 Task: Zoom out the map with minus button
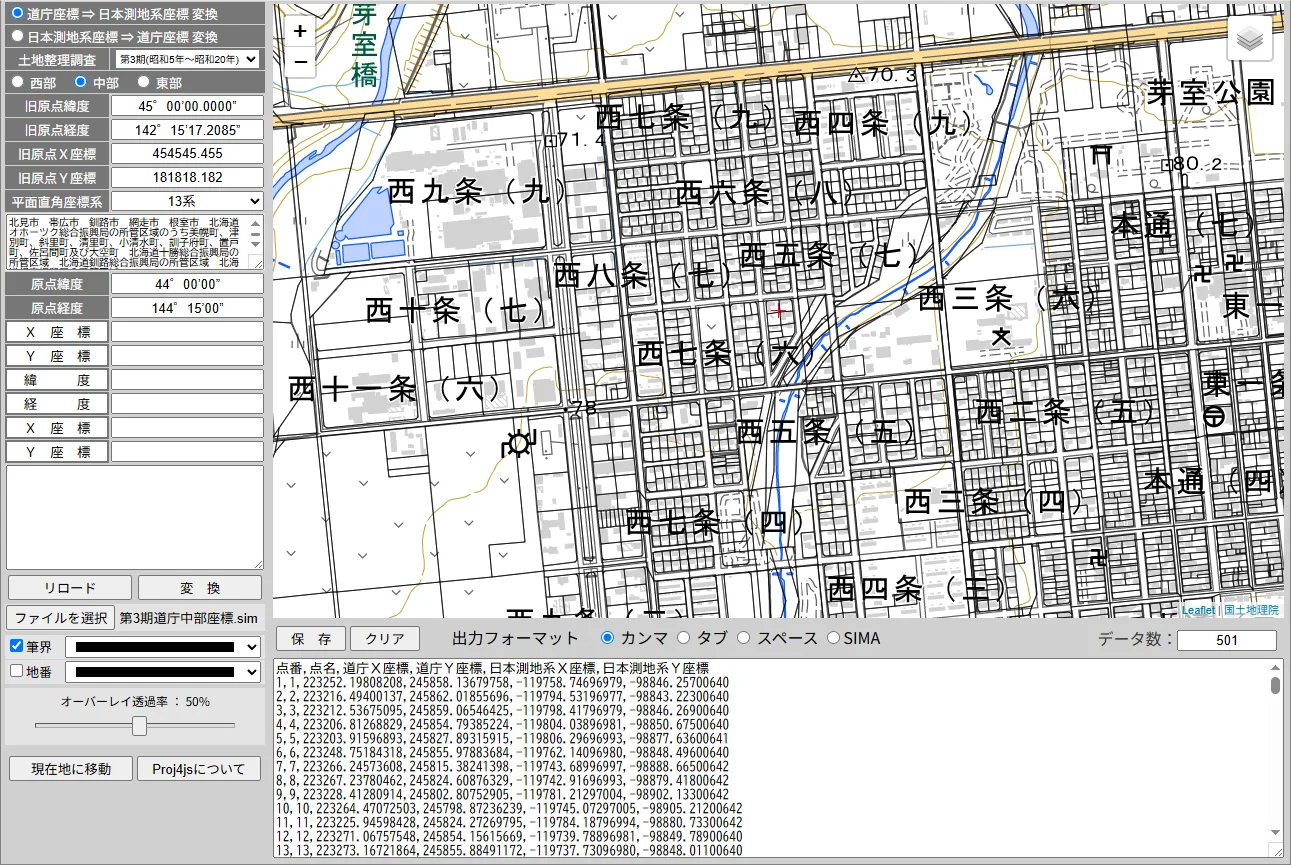[300, 64]
